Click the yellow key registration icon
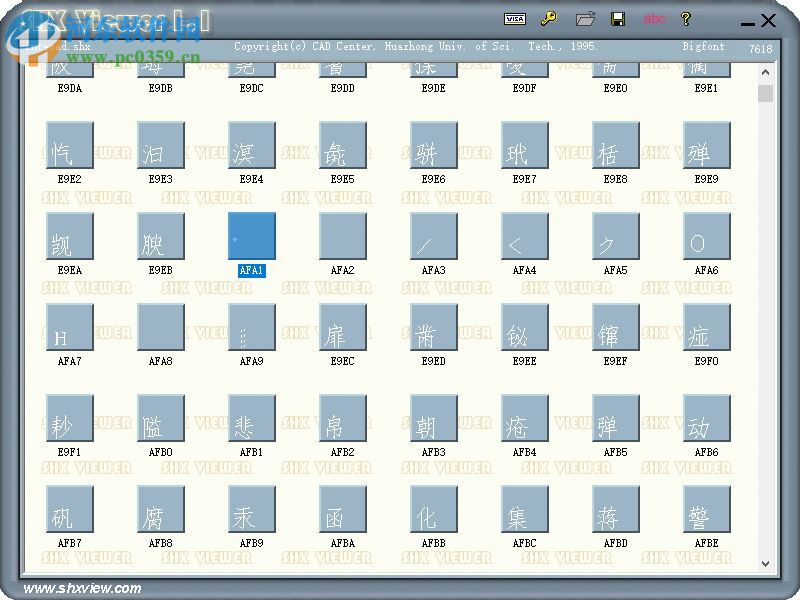Viewport: 800px width, 600px height. (x=549, y=18)
